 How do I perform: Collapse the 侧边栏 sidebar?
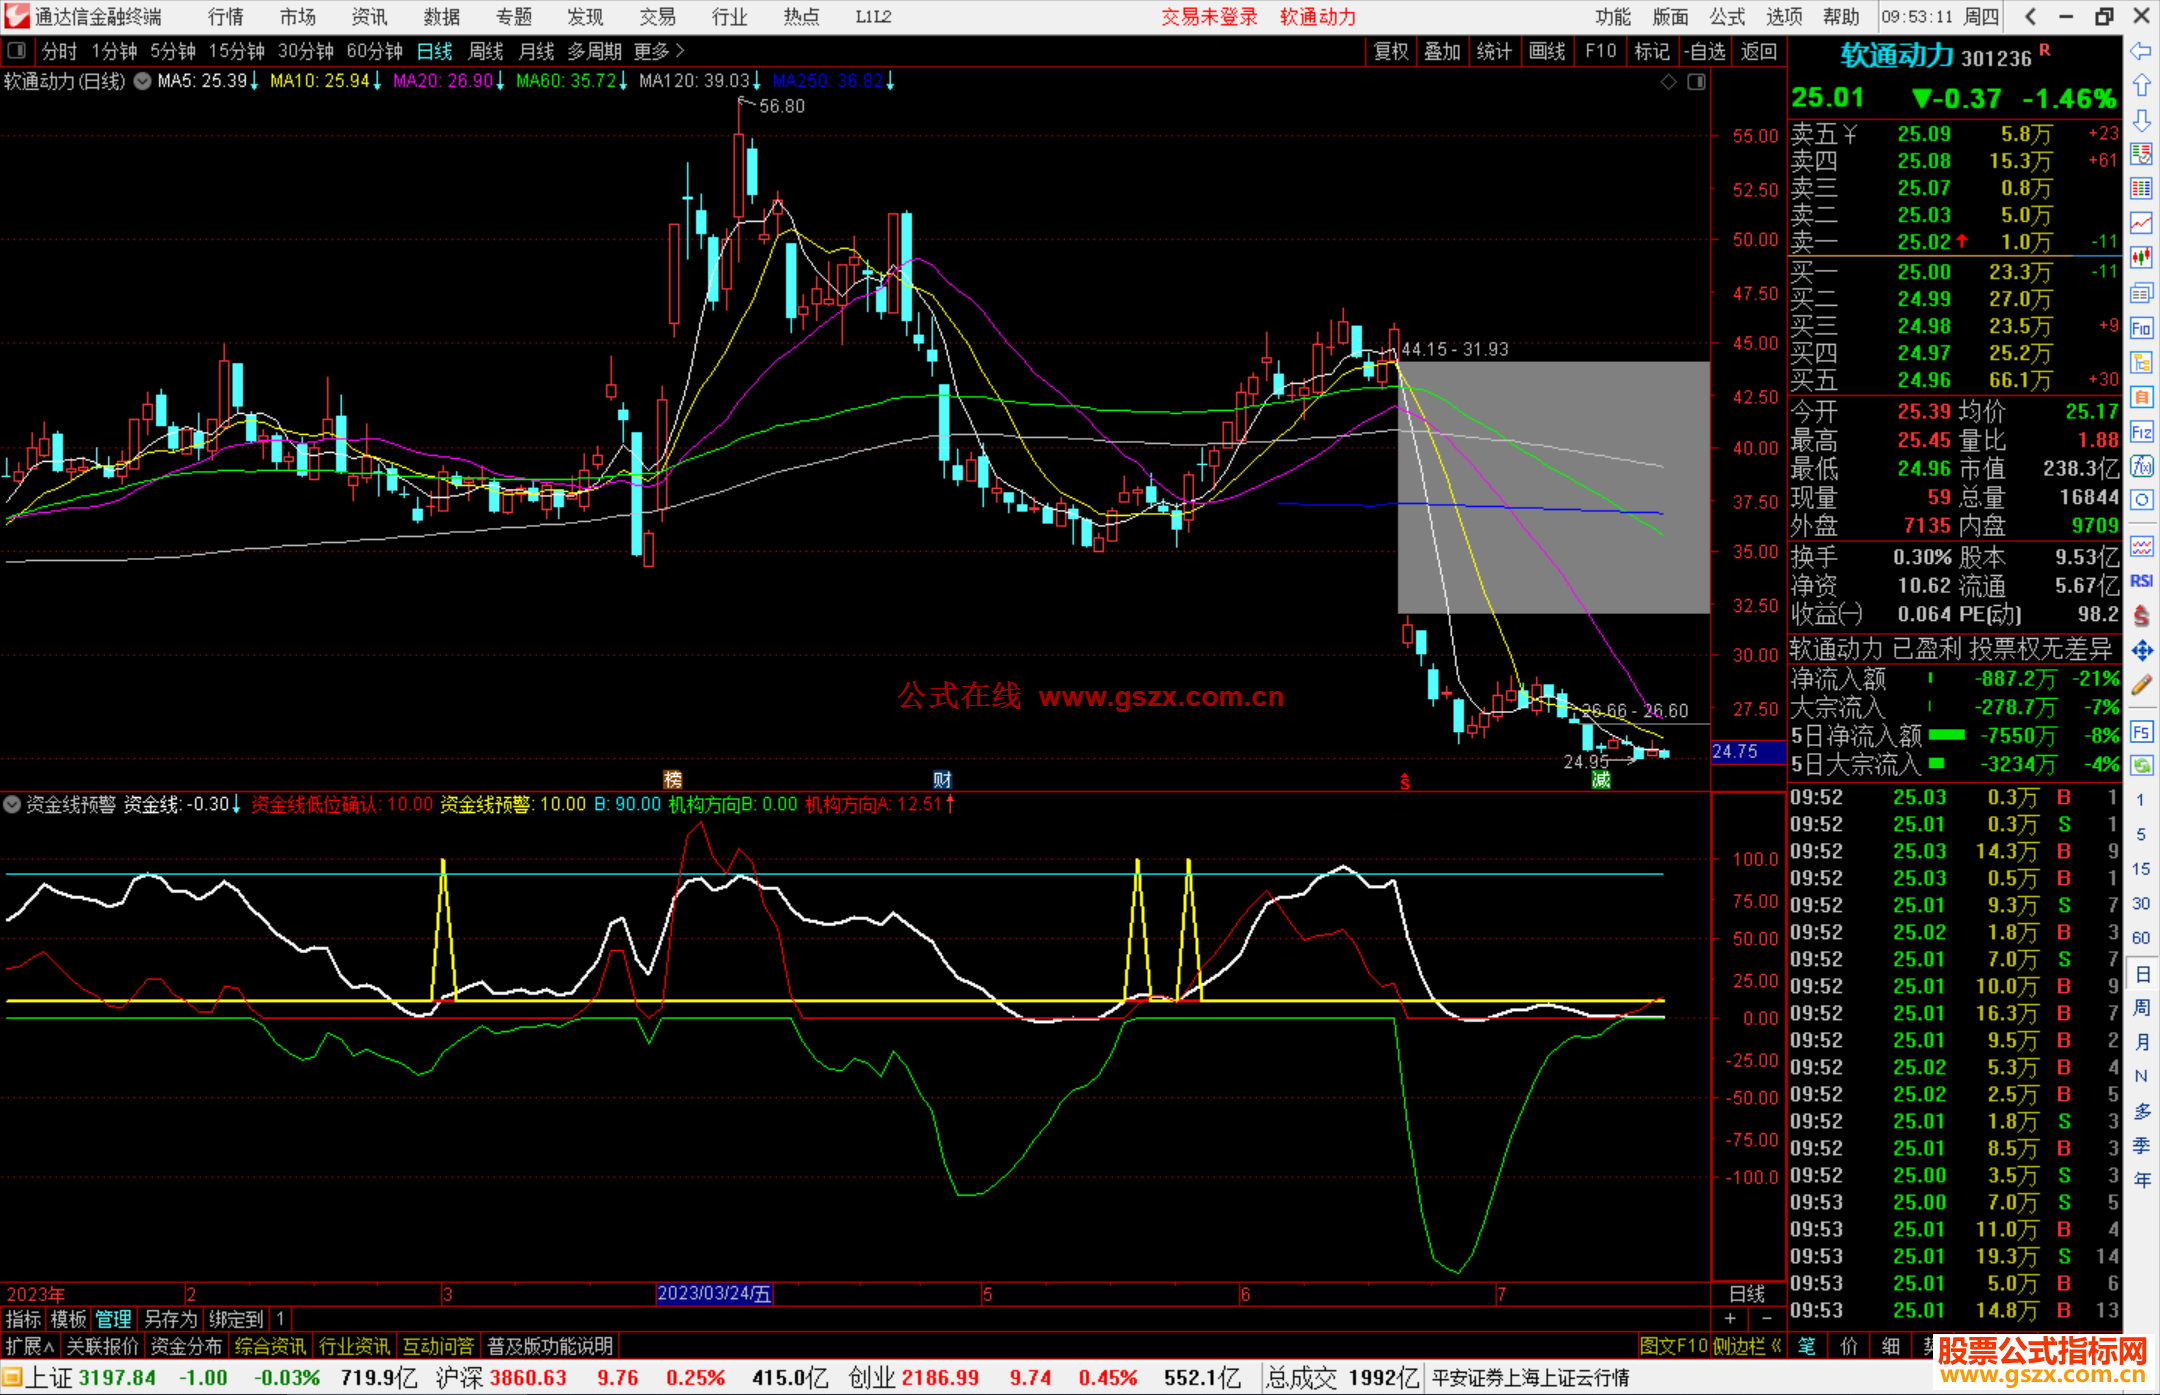1747,1346
